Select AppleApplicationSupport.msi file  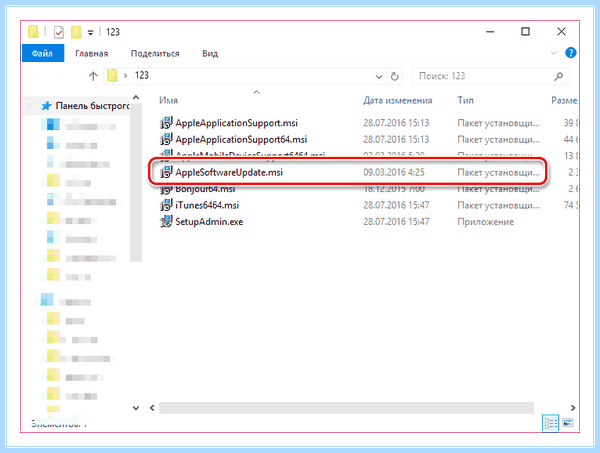click(236, 123)
